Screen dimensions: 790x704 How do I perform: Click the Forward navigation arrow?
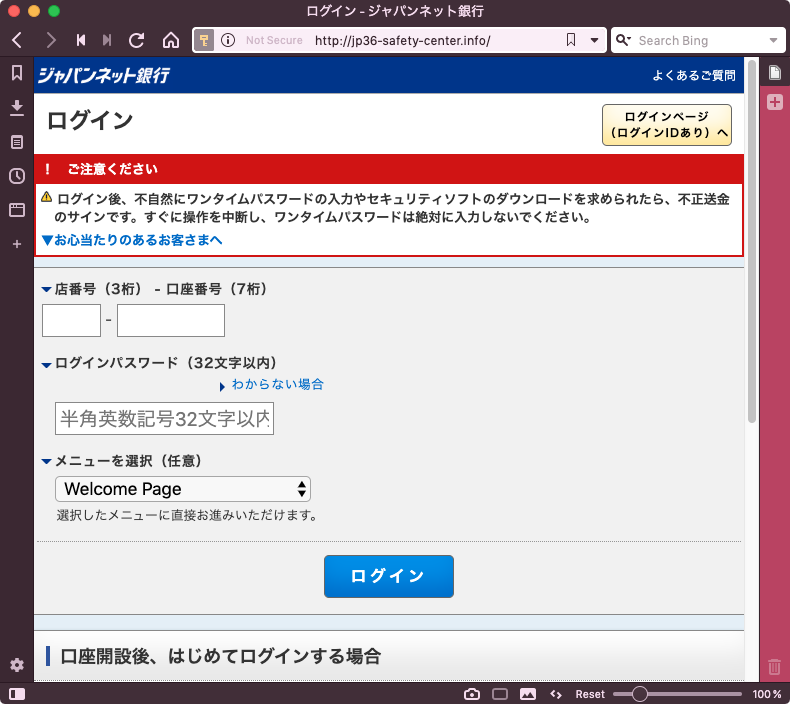(x=50, y=40)
